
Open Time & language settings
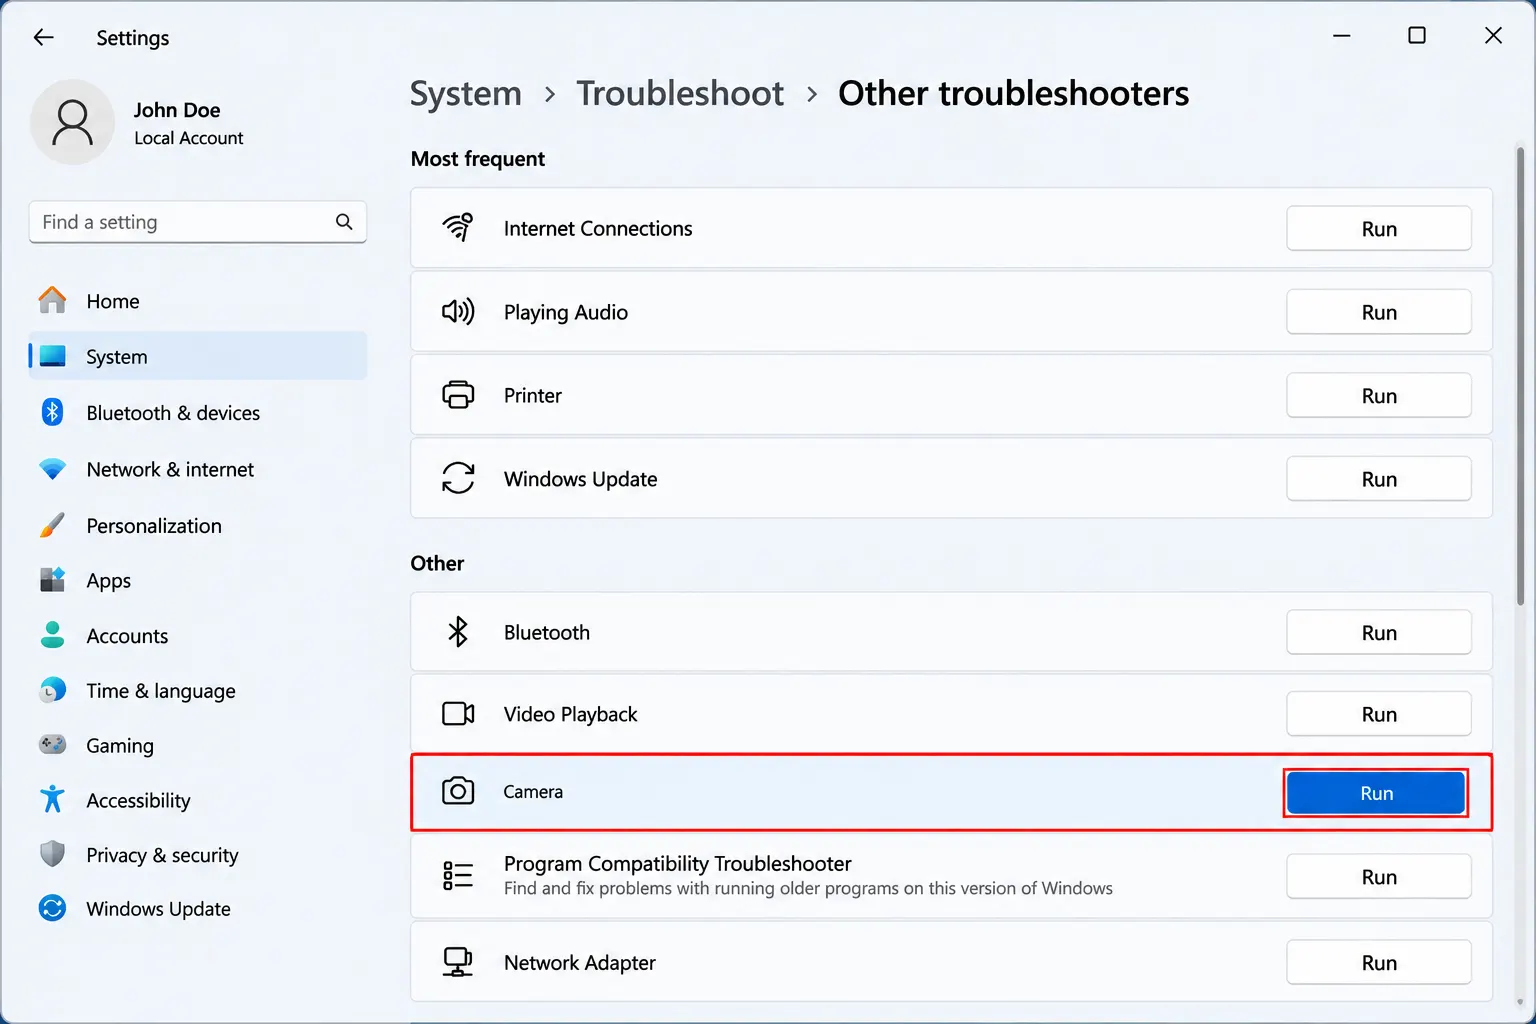(198, 691)
